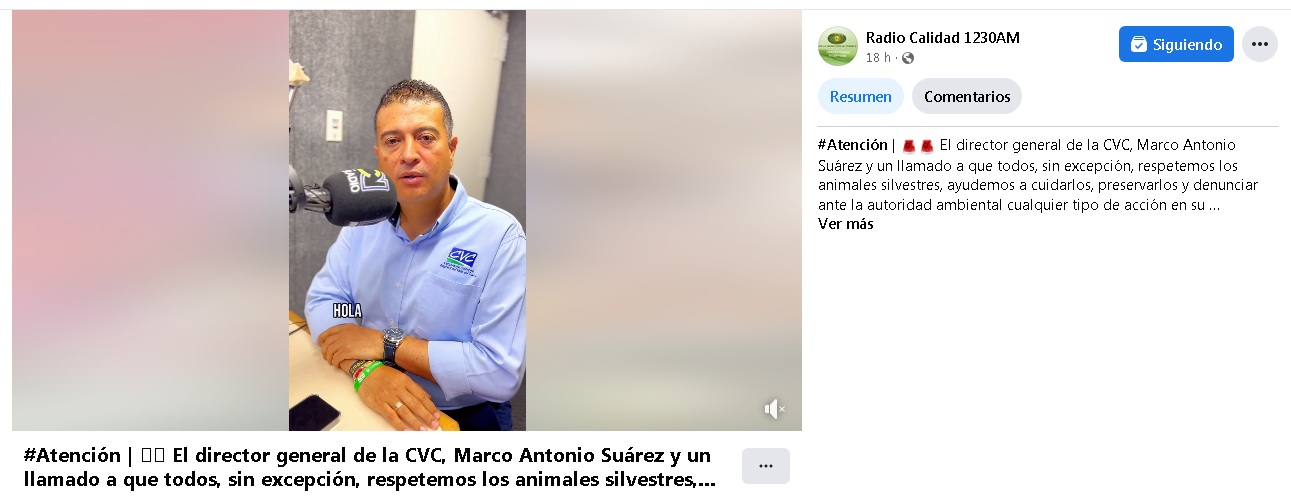Image resolution: width=1291 pixels, height=498 pixels.
Task: Unmute the video with the speaker icon
Action: (x=774, y=409)
